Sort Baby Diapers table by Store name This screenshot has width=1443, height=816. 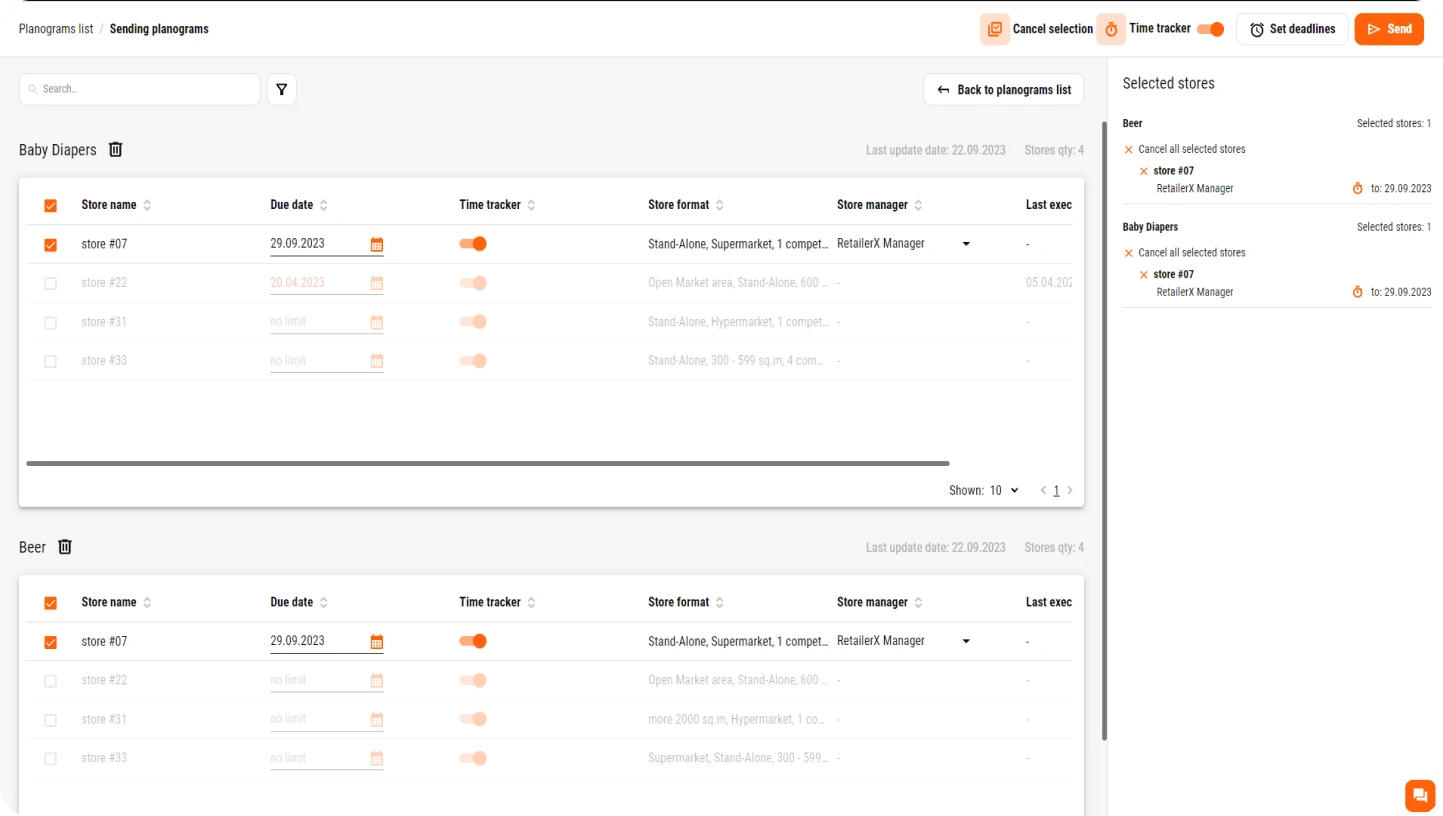147,205
